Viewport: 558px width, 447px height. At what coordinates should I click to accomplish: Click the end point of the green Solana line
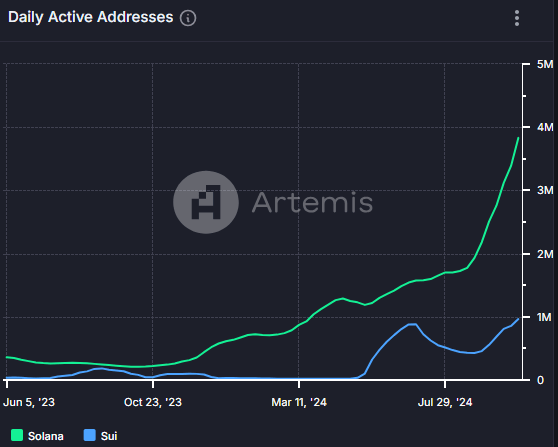click(x=518, y=138)
